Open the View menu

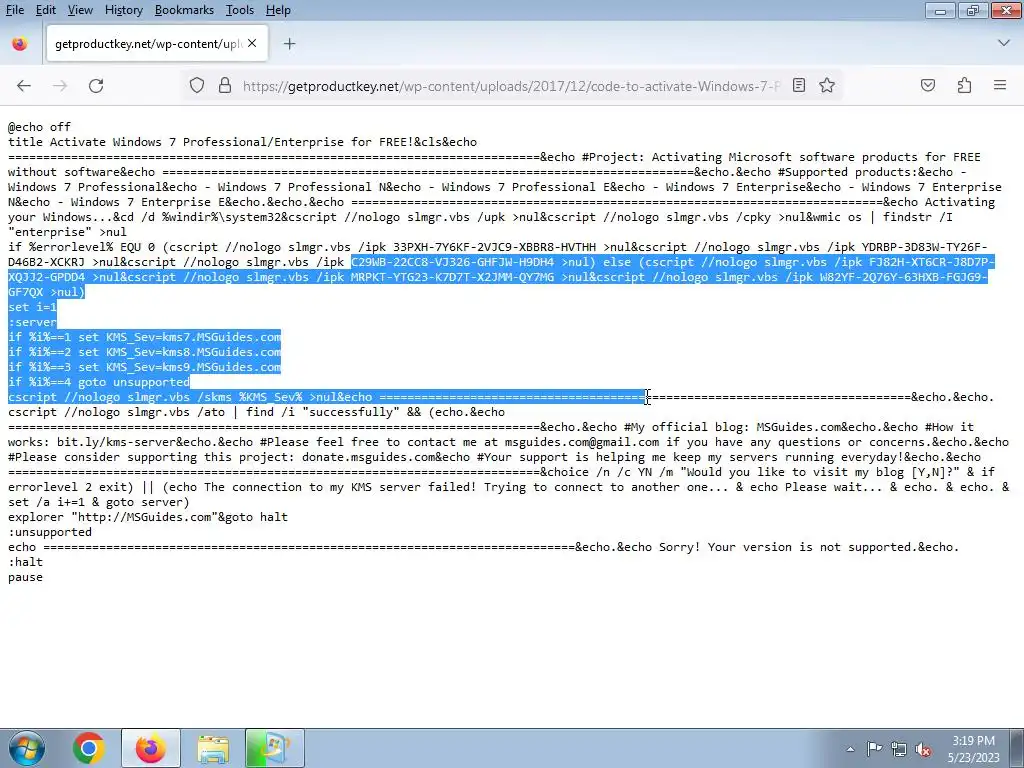click(80, 10)
